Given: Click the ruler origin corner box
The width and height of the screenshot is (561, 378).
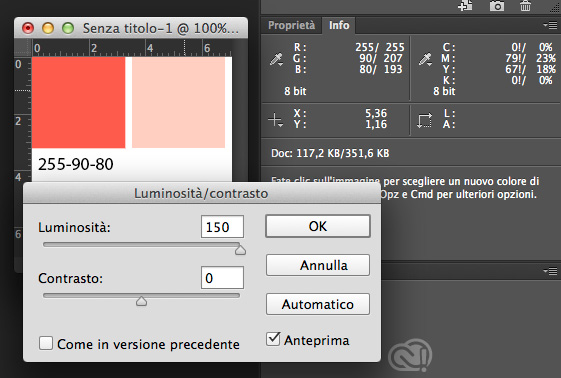Looking at the screenshot, I should coord(23,48).
